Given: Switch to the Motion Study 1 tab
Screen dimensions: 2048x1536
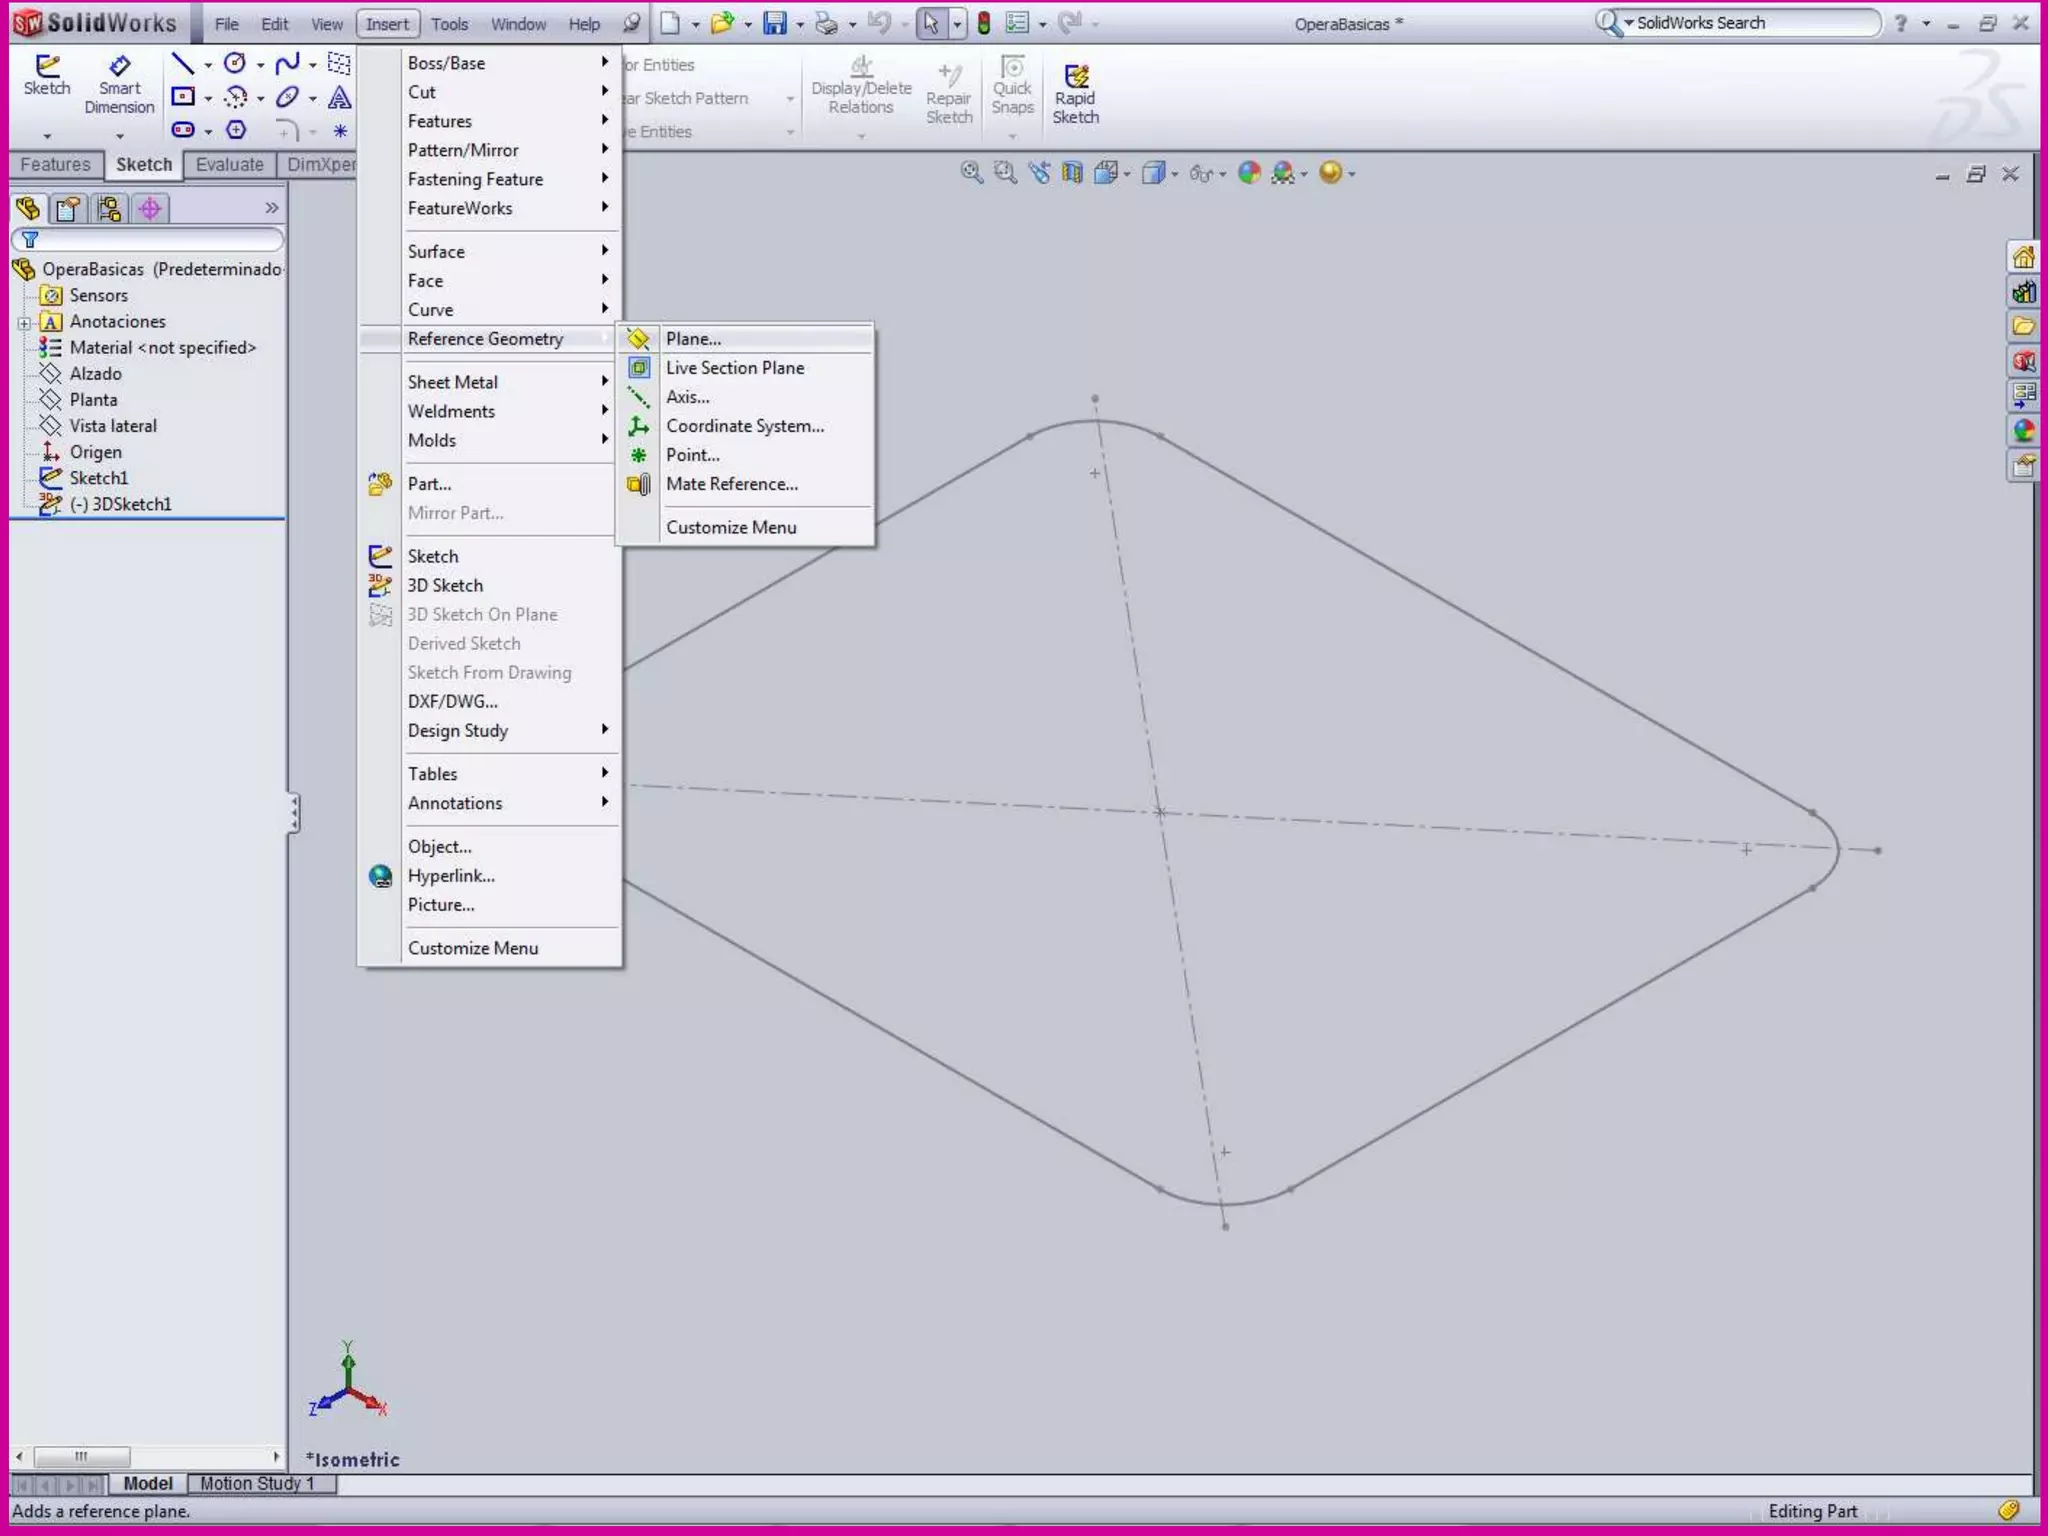Looking at the screenshot, I should pos(257,1483).
